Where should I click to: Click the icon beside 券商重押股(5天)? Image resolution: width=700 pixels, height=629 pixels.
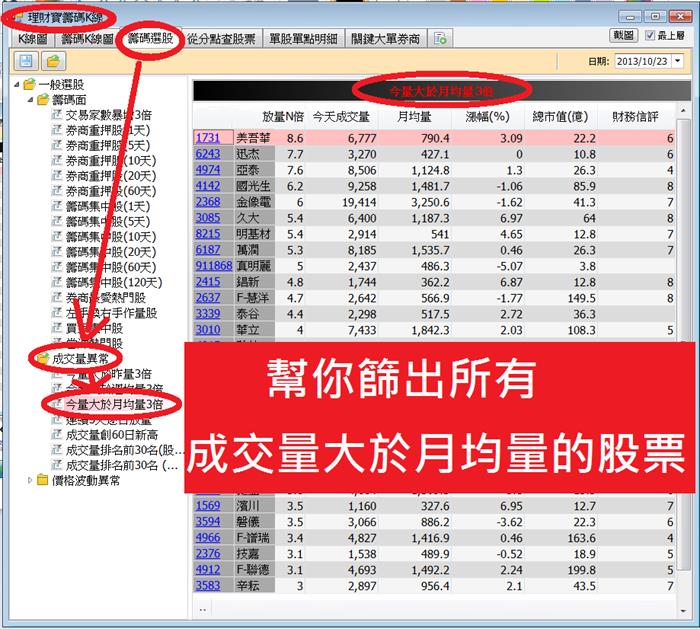tap(57, 145)
